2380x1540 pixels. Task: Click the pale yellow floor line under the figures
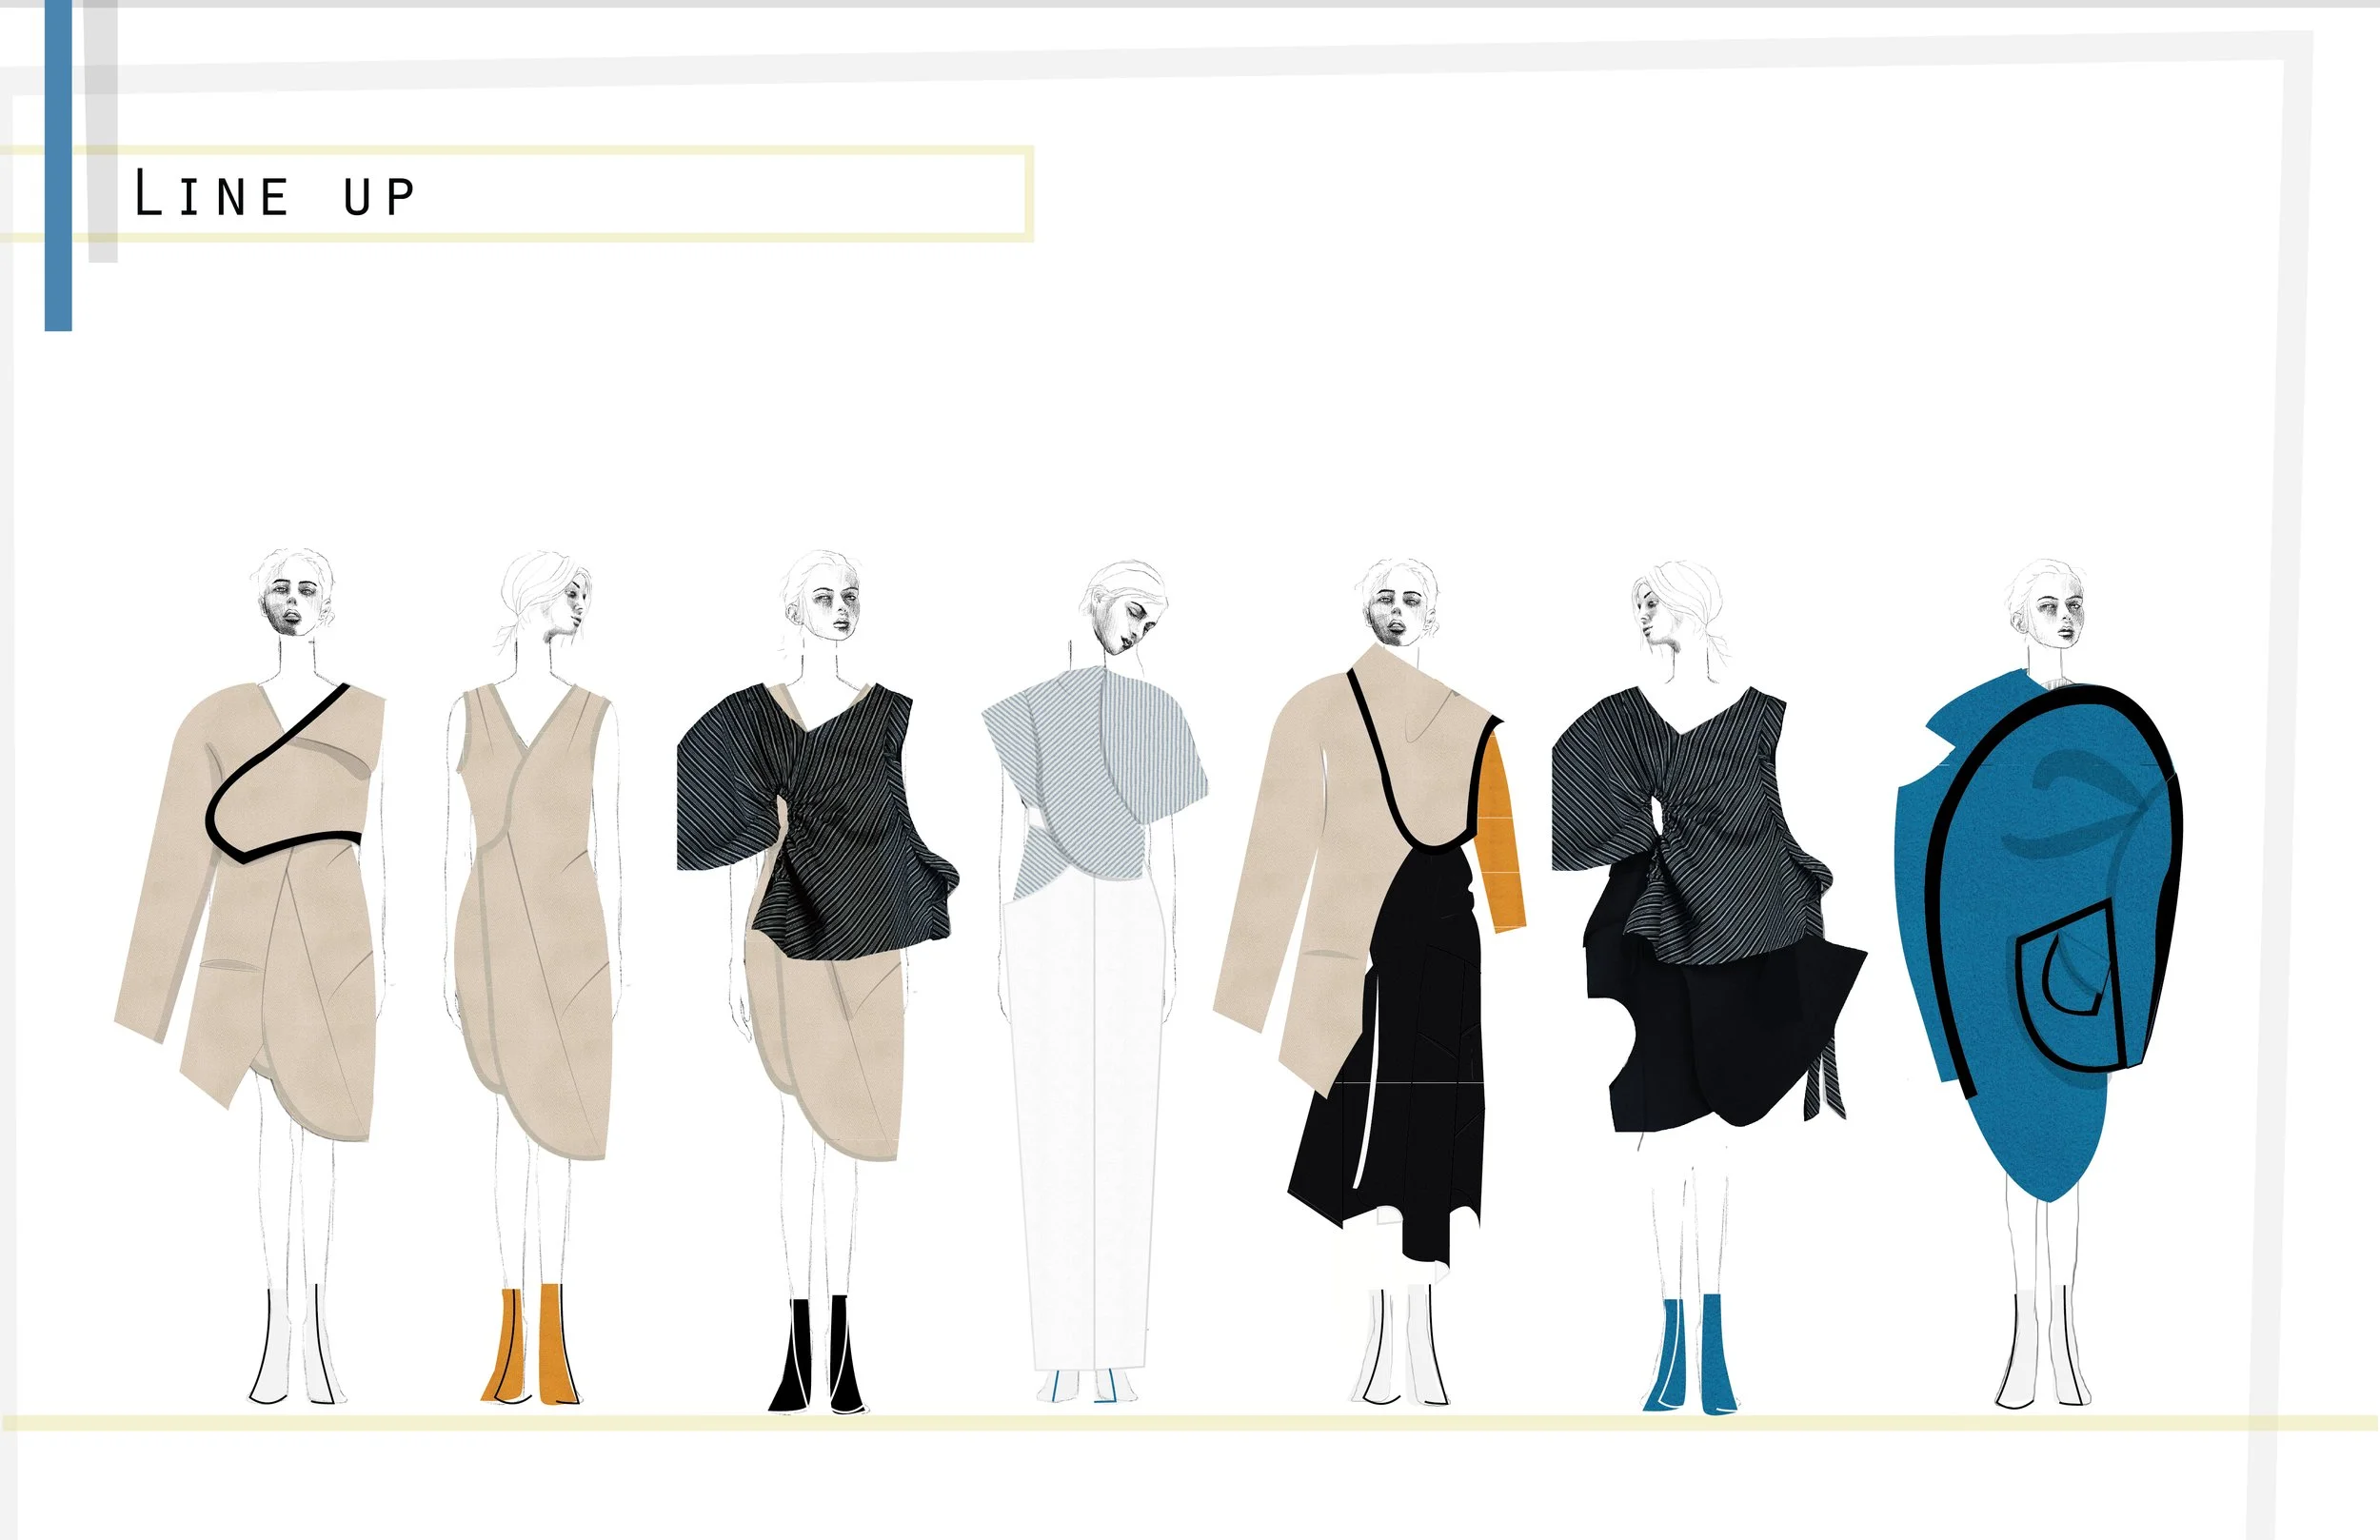pos(1190,1422)
